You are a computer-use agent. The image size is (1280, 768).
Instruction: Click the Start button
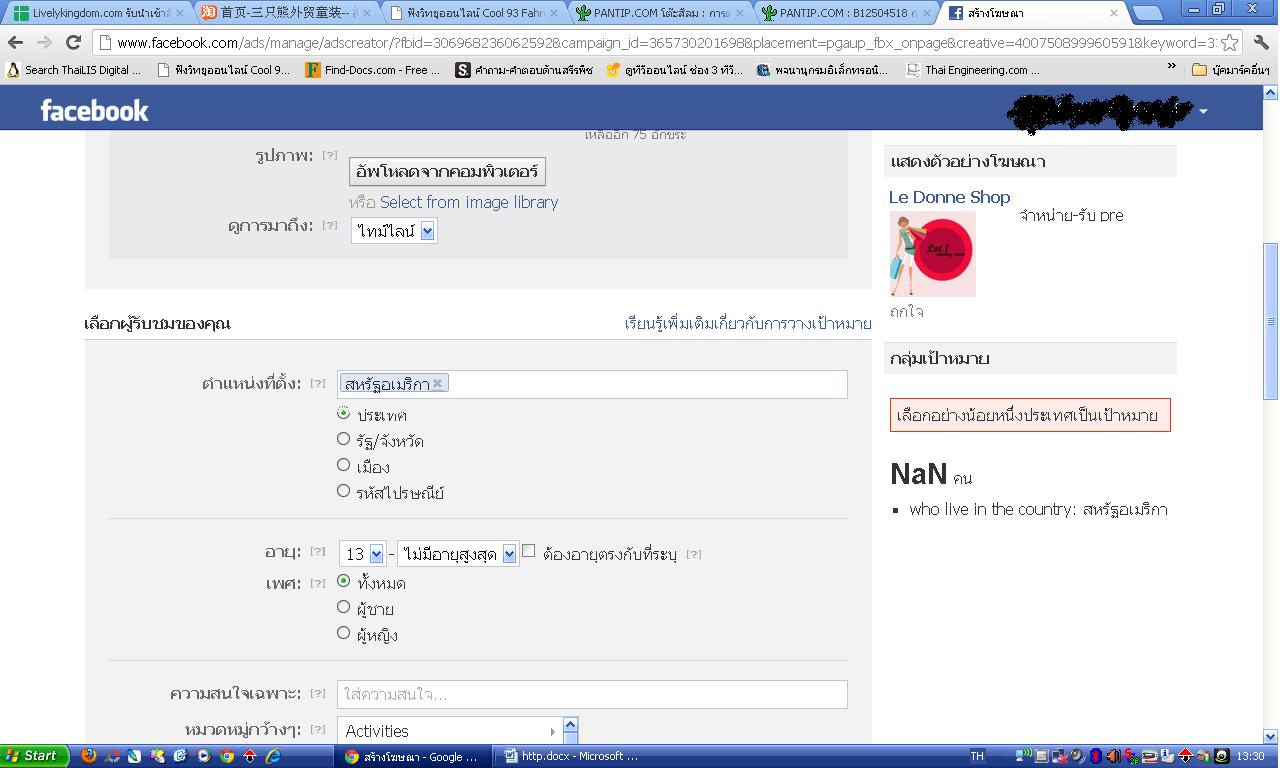34,756
